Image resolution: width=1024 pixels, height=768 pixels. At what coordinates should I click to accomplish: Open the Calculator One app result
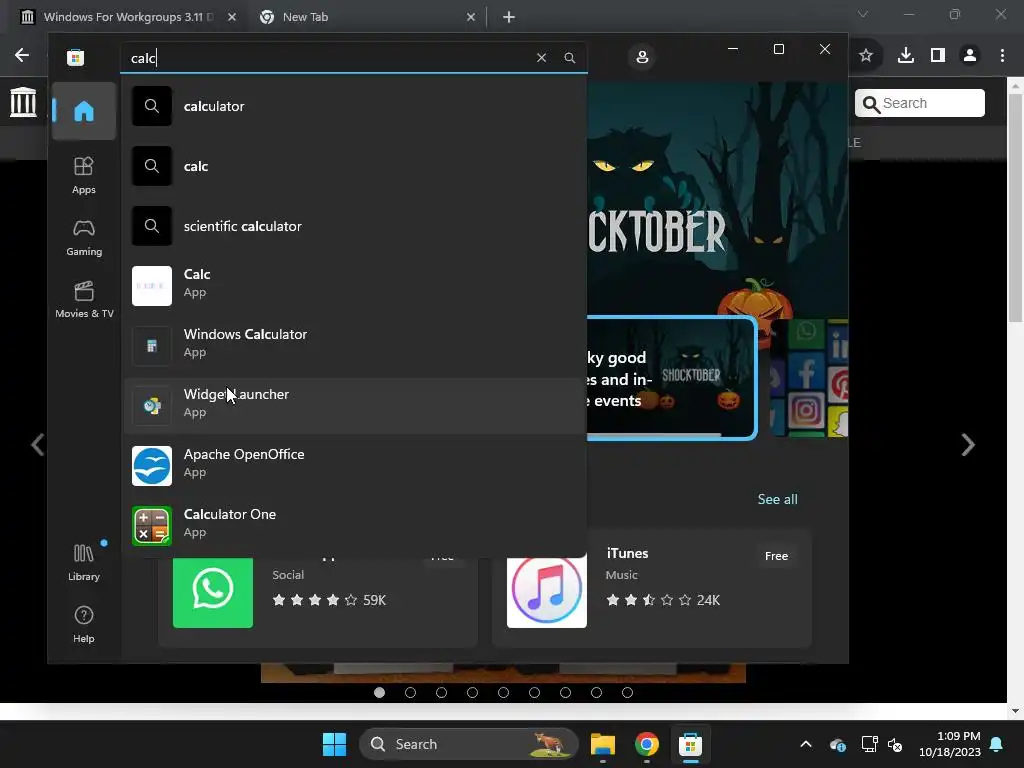pos(354,526)
